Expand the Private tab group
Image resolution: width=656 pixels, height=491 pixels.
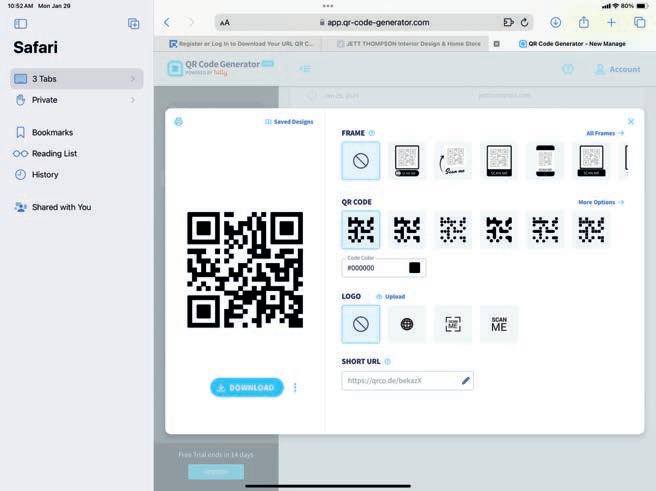pyautogui.click(x=77, y=100)
